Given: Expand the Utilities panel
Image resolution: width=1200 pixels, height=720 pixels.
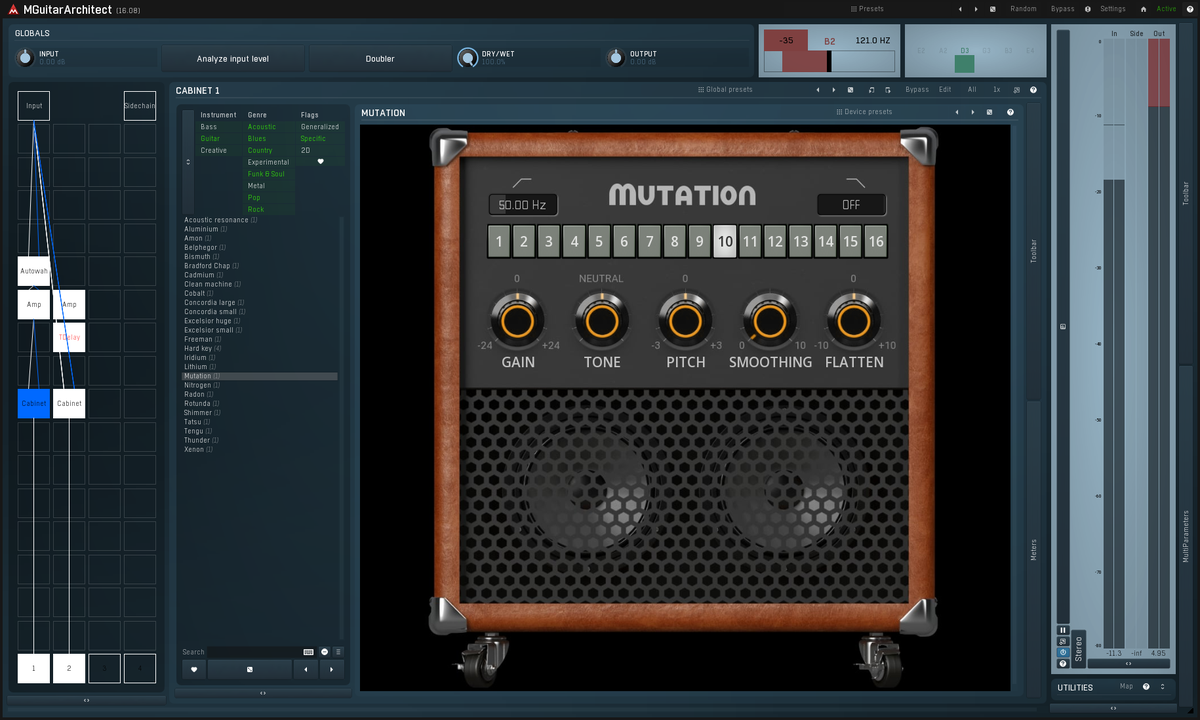Looking at the screenshot, I should point(1162,687).
